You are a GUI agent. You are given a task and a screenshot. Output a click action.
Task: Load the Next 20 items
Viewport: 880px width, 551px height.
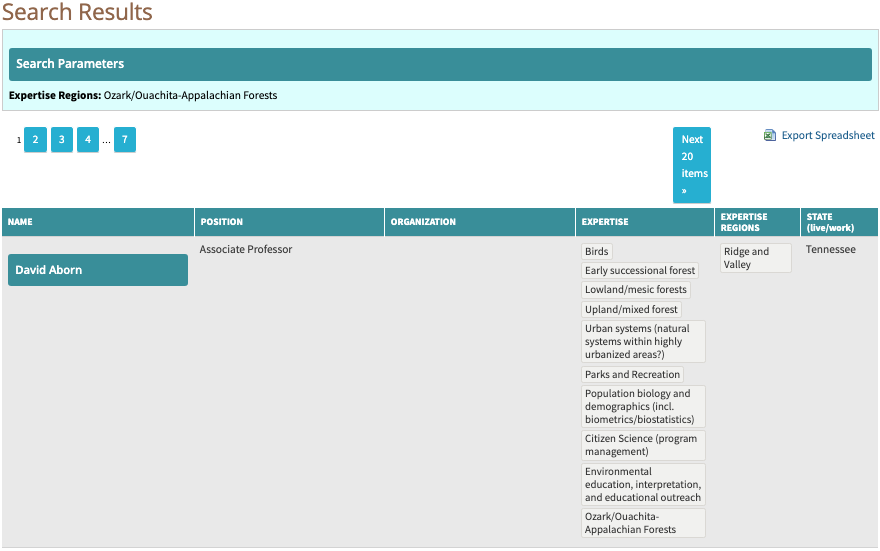tap(692, 165)
